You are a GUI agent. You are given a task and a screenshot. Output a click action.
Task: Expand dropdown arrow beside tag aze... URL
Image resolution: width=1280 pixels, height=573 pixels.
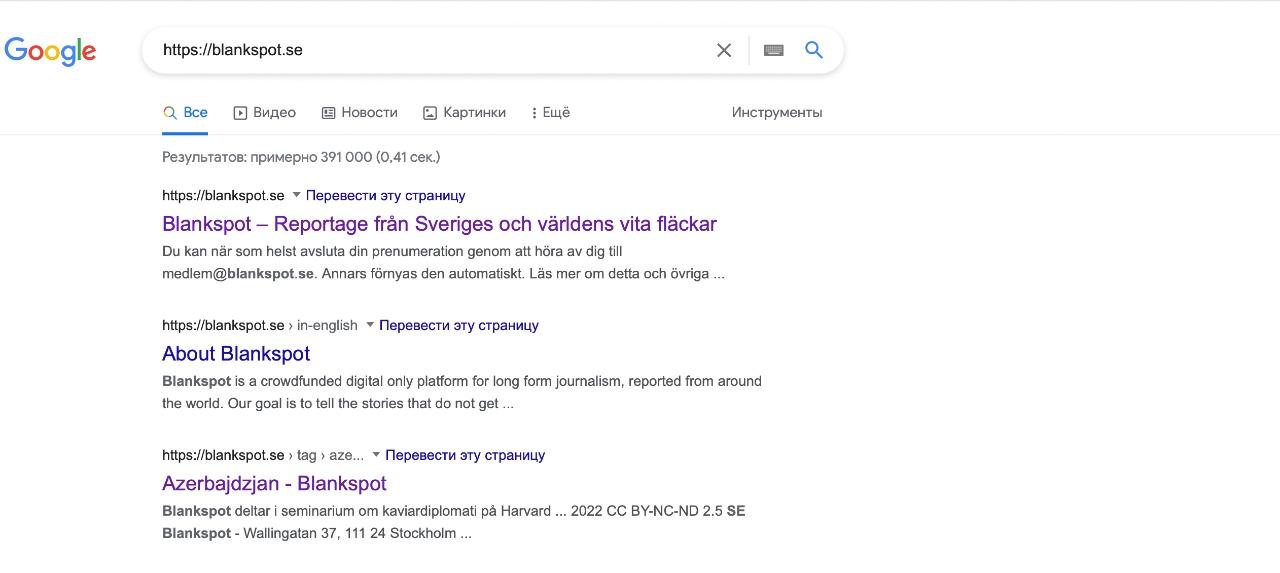[376, 455]
